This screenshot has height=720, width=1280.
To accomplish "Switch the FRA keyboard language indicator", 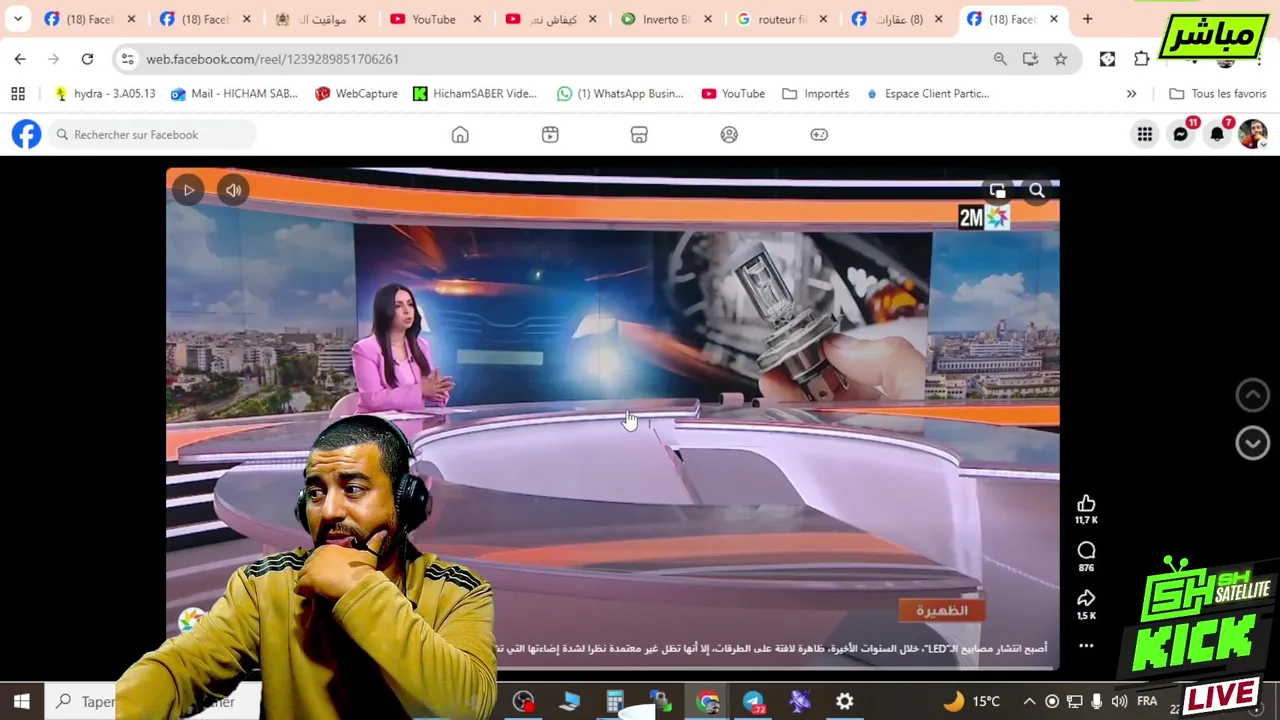I will tap(1147, 701).
